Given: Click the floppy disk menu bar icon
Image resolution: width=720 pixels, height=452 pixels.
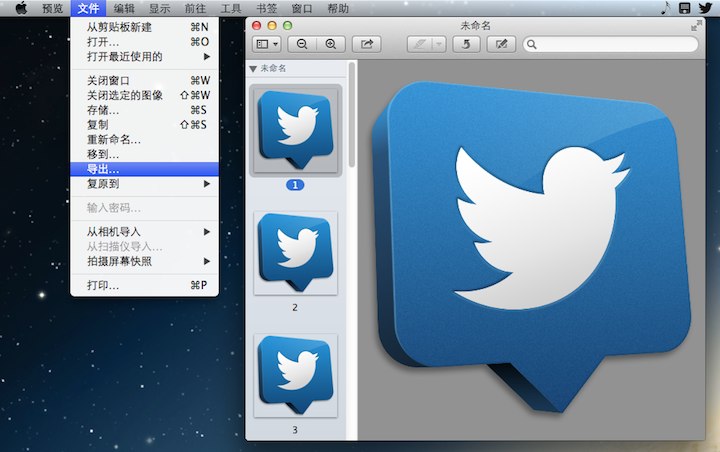Looking at the screenshot, I should [x=684, y=8].
